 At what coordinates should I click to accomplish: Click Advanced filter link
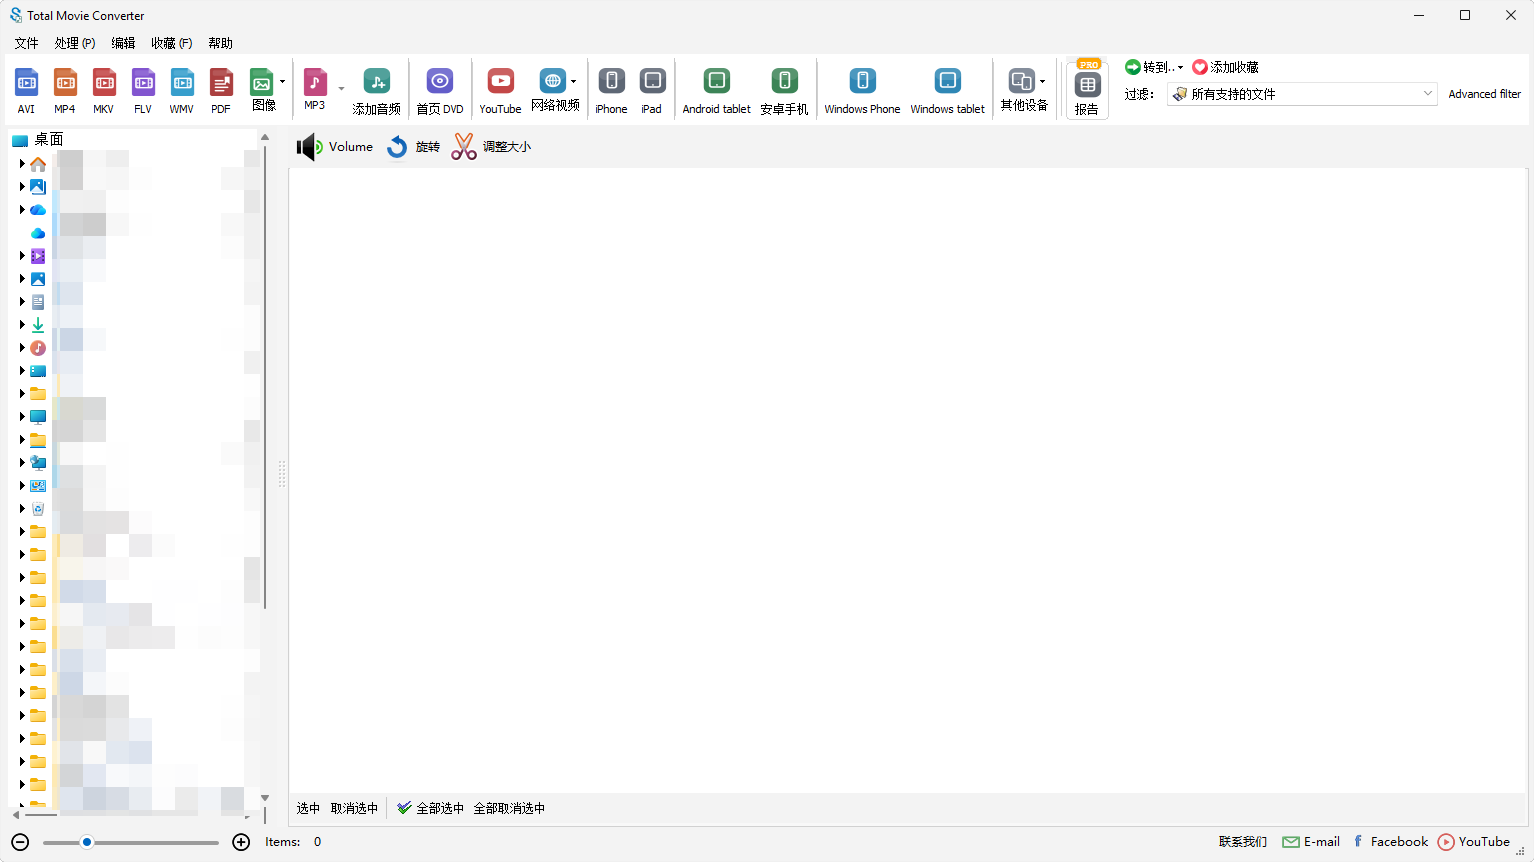point(1484,94)
